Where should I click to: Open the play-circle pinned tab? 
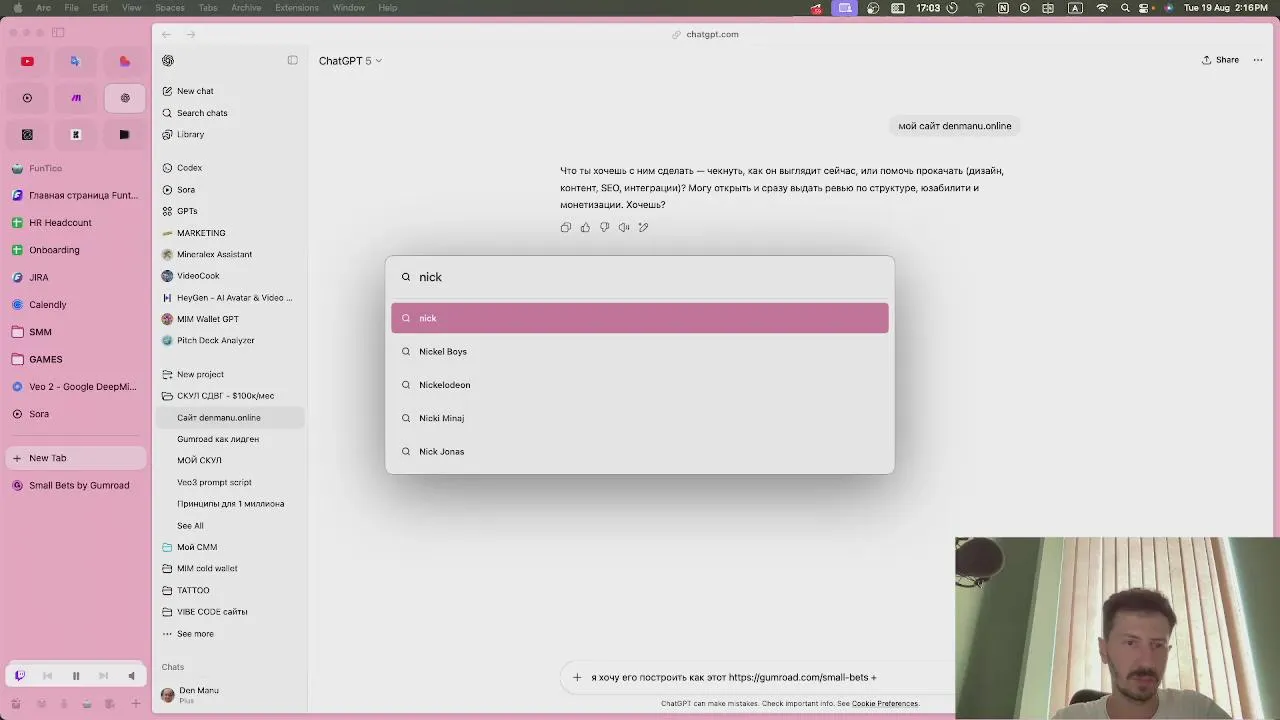coord(27,98)
